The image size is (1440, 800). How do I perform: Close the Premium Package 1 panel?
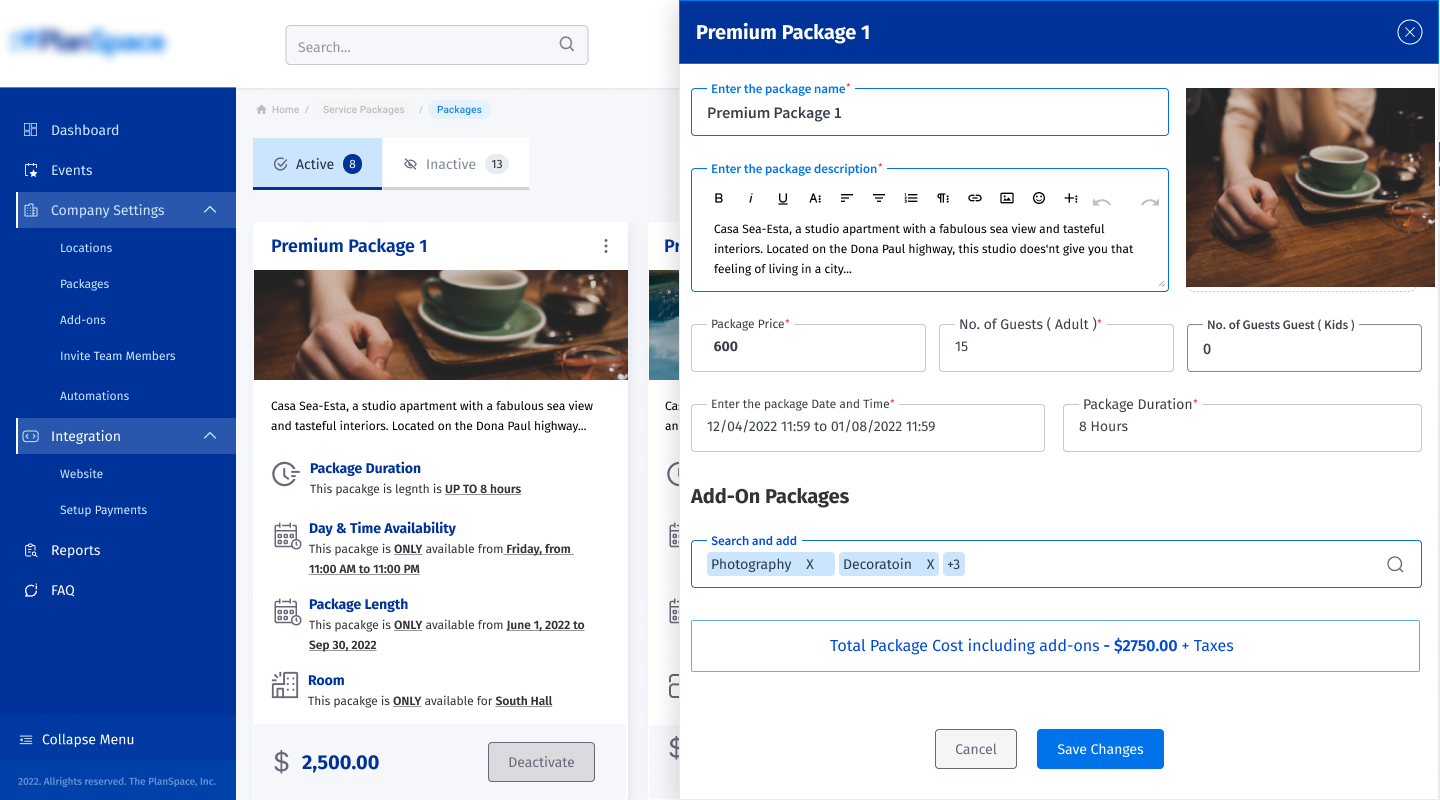1409,32
